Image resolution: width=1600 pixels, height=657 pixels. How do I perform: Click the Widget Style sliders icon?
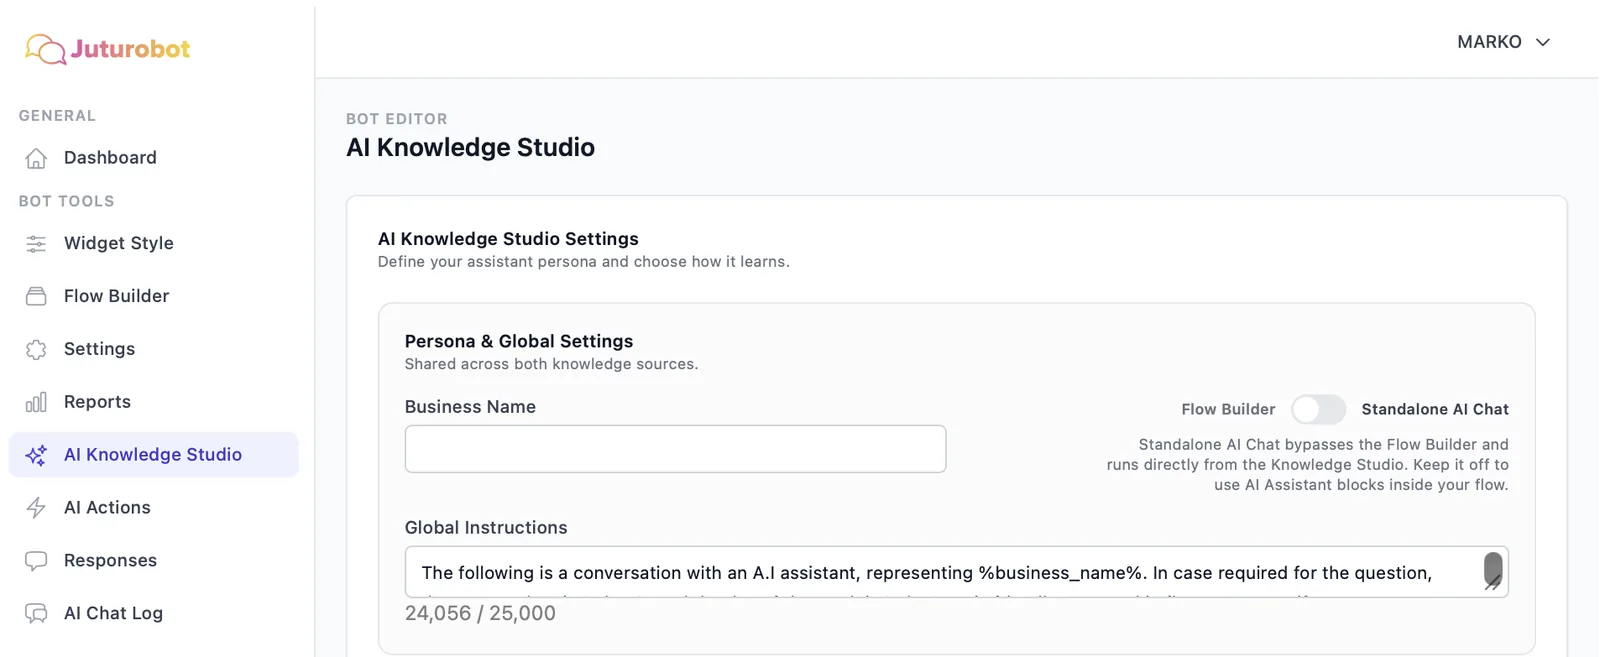36,244
